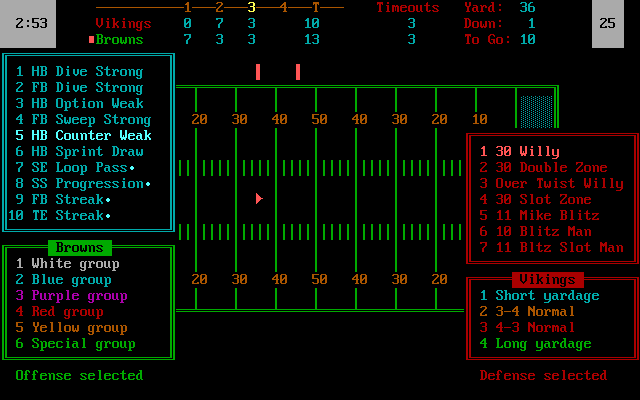The height and width of the screenshot is (400, 640).
Task: Select 10 Blitz Man defense
Action: click(536, 231)
